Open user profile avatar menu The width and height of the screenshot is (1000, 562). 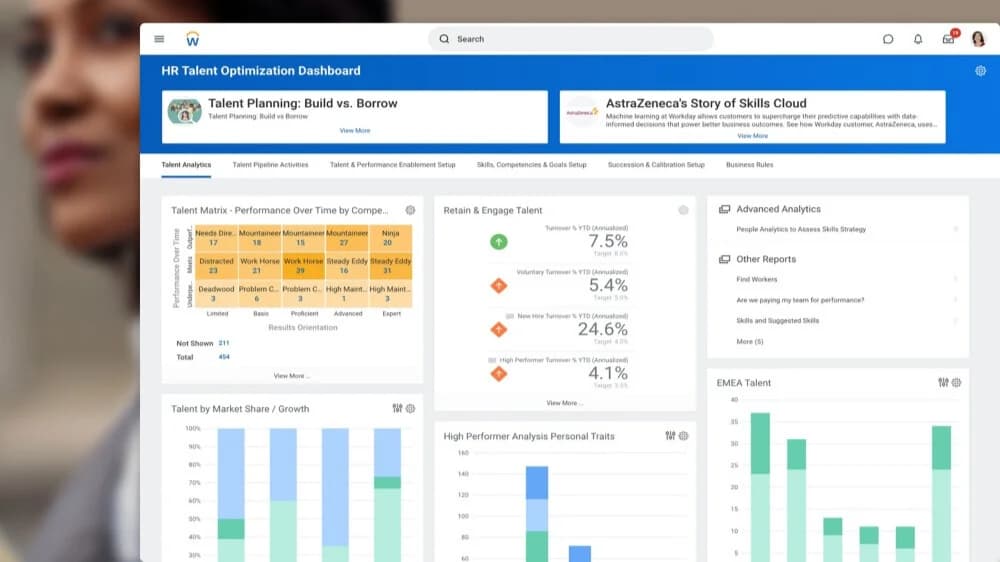tap(978, 39)
